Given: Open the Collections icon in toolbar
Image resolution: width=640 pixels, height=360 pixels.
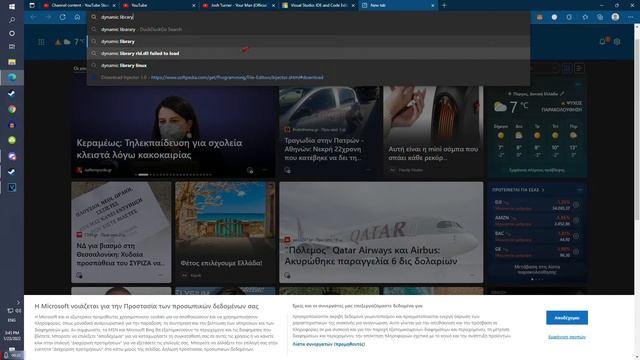Looking at the screenshot, I should 600,17.
